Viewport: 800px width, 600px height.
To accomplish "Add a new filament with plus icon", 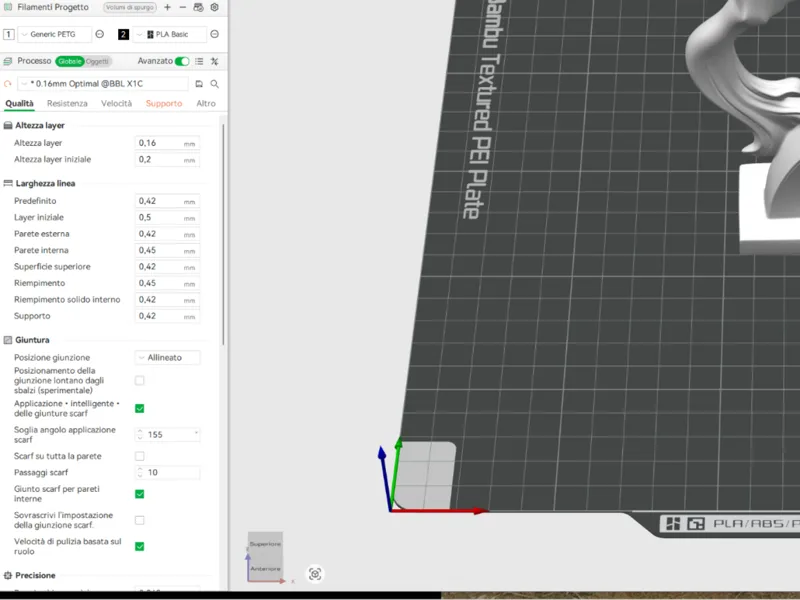I will [x=167, y=7].
